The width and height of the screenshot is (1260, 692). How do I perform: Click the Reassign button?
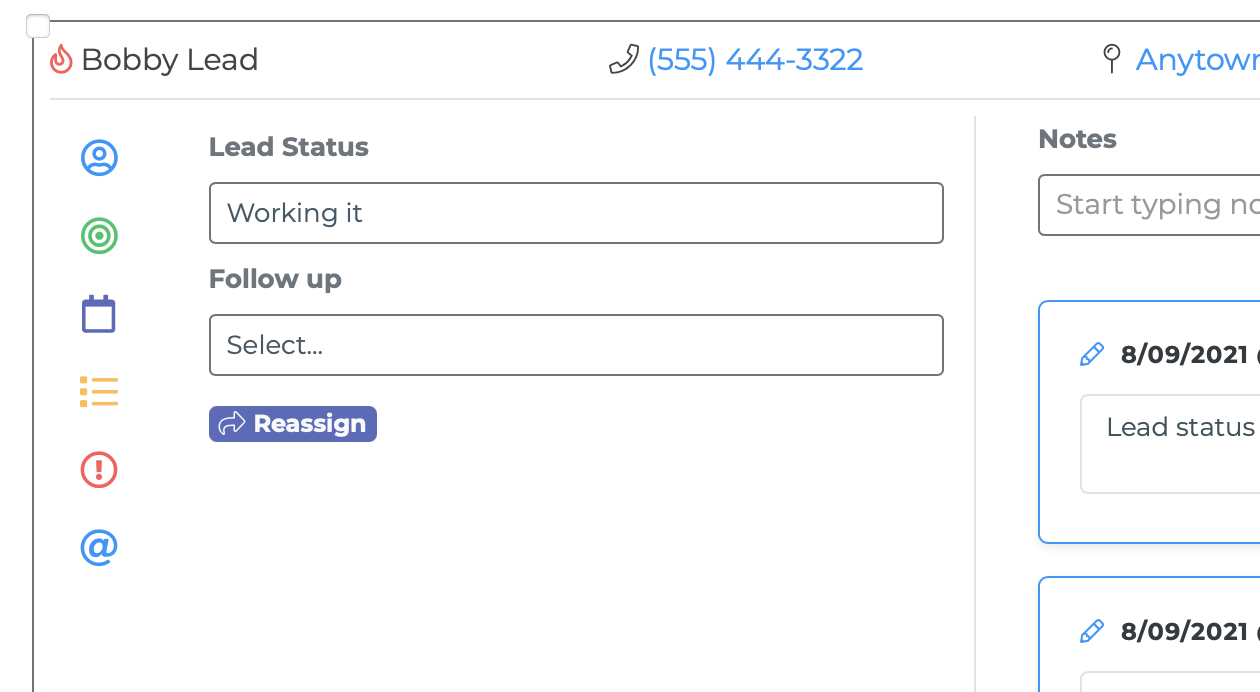(293, 424)
